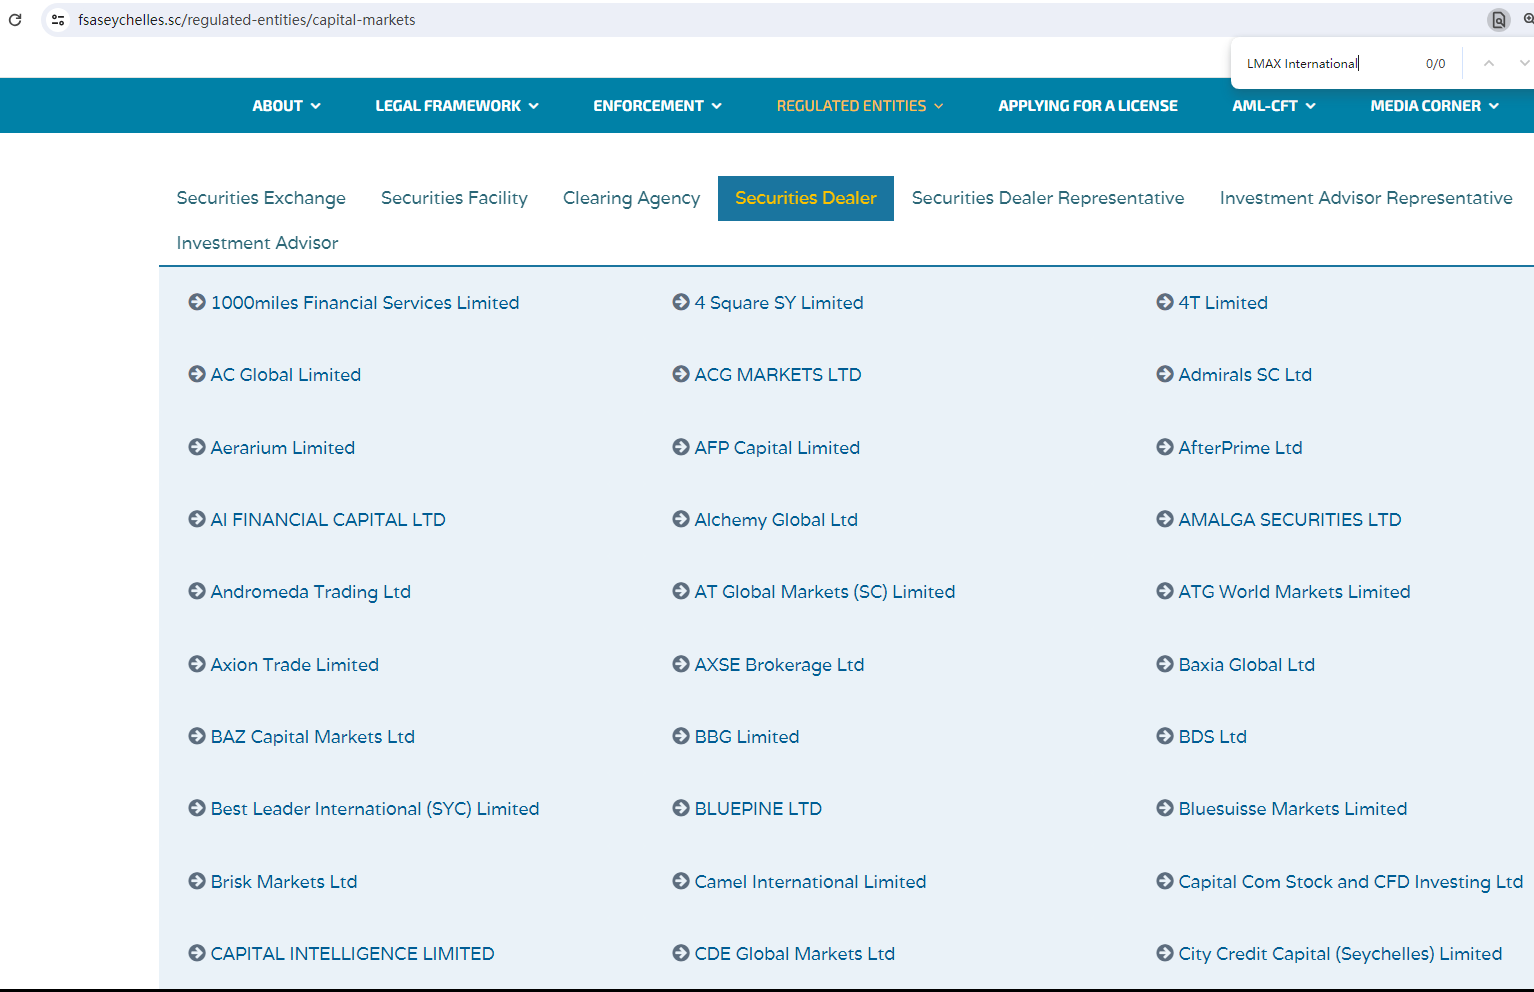Expand the MEDIA CORNER dropdown
Viewport: 1534px width, 992px height.
[1434, 106]
